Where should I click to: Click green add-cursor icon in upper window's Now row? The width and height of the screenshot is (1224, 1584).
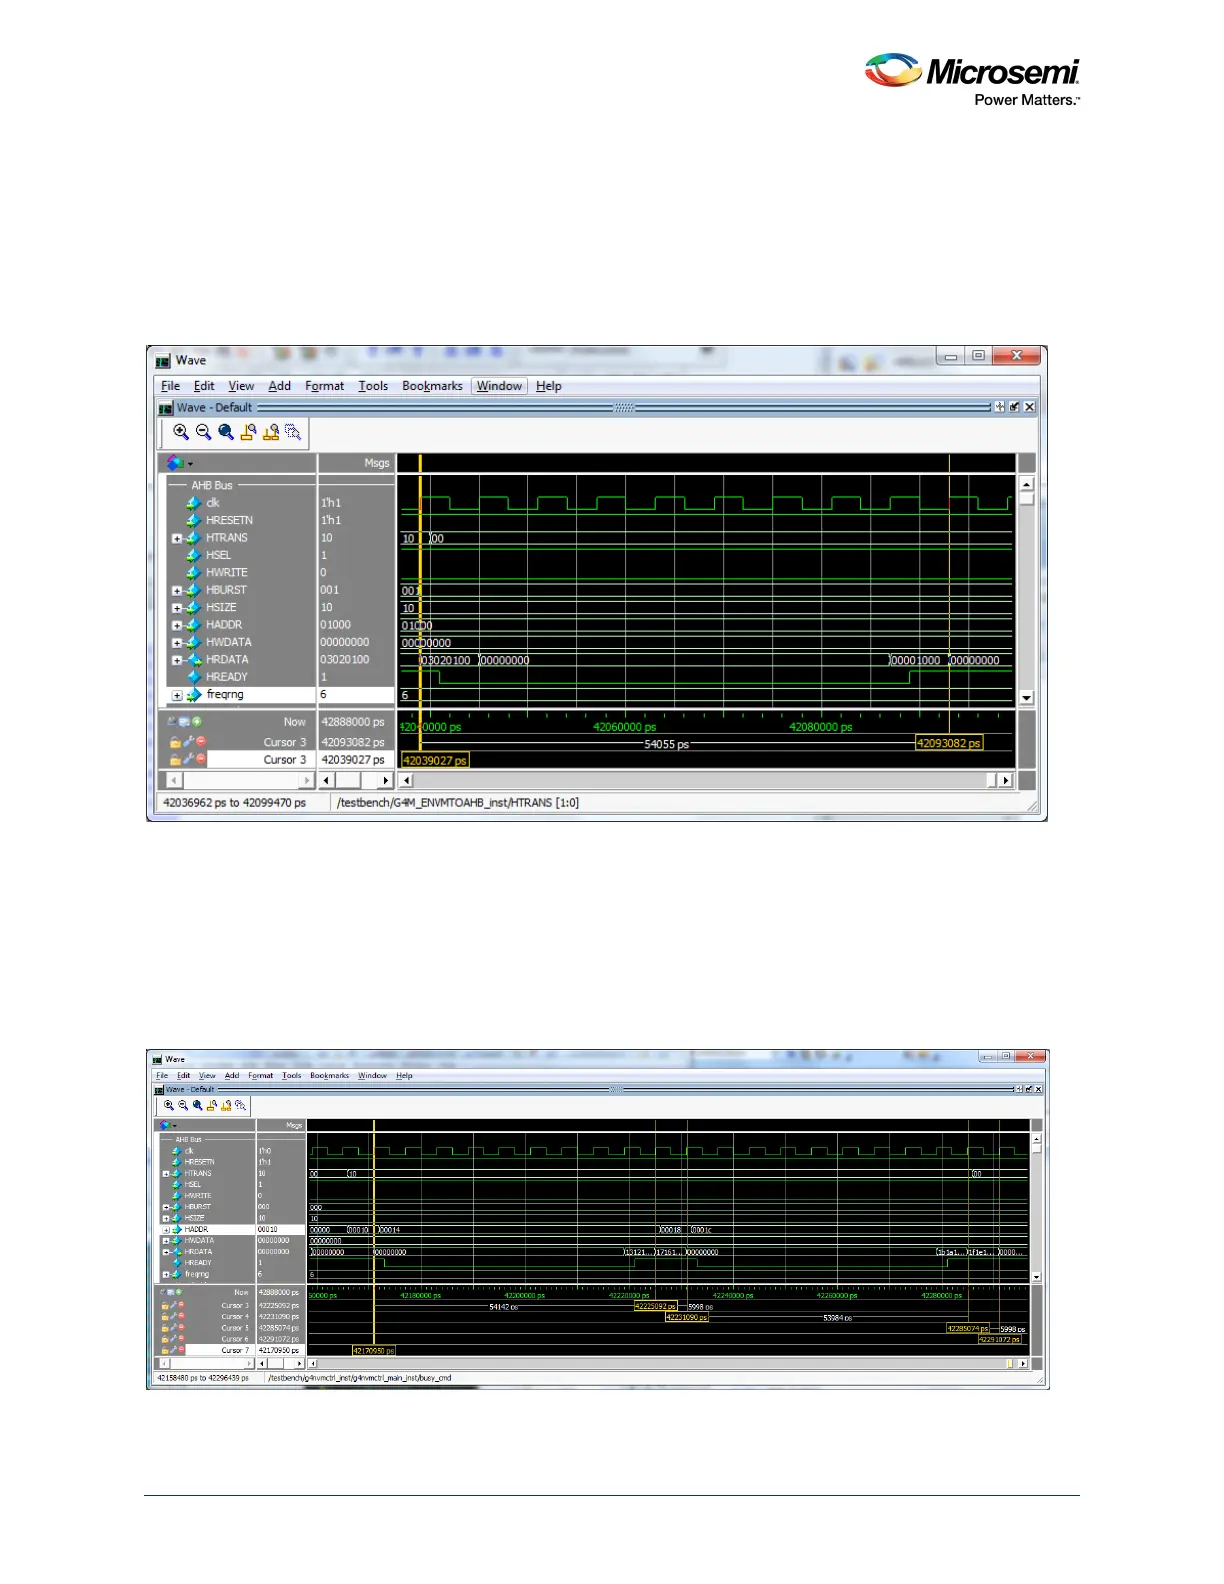coord(197,721)
